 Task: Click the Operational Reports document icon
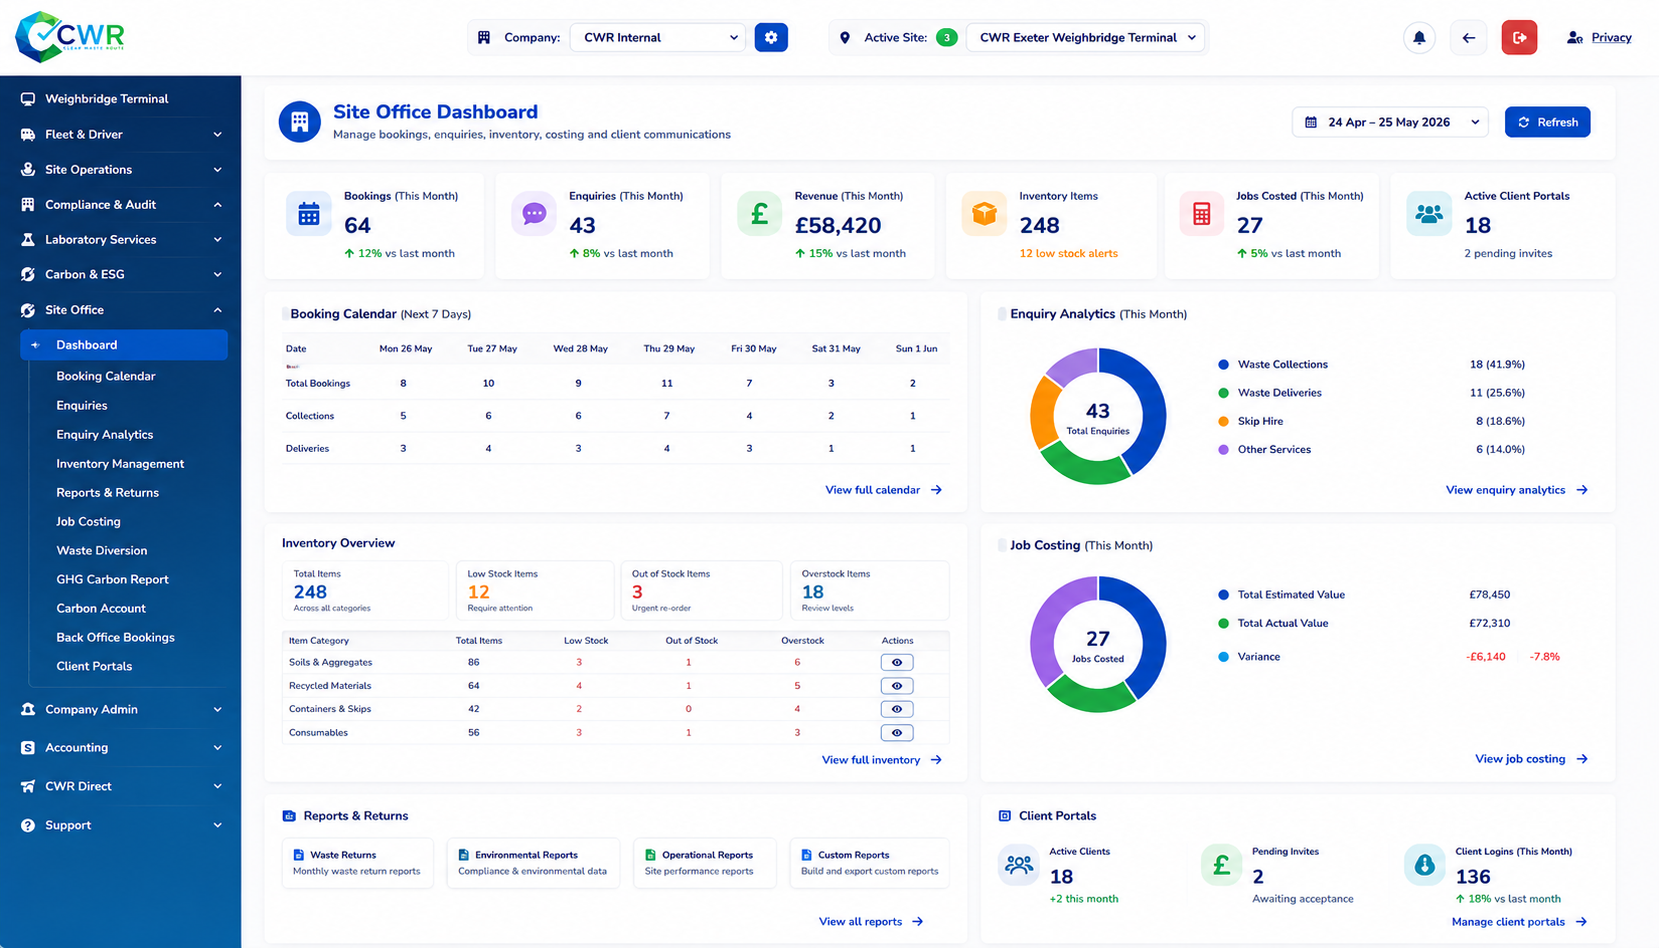tap(650, 855)
